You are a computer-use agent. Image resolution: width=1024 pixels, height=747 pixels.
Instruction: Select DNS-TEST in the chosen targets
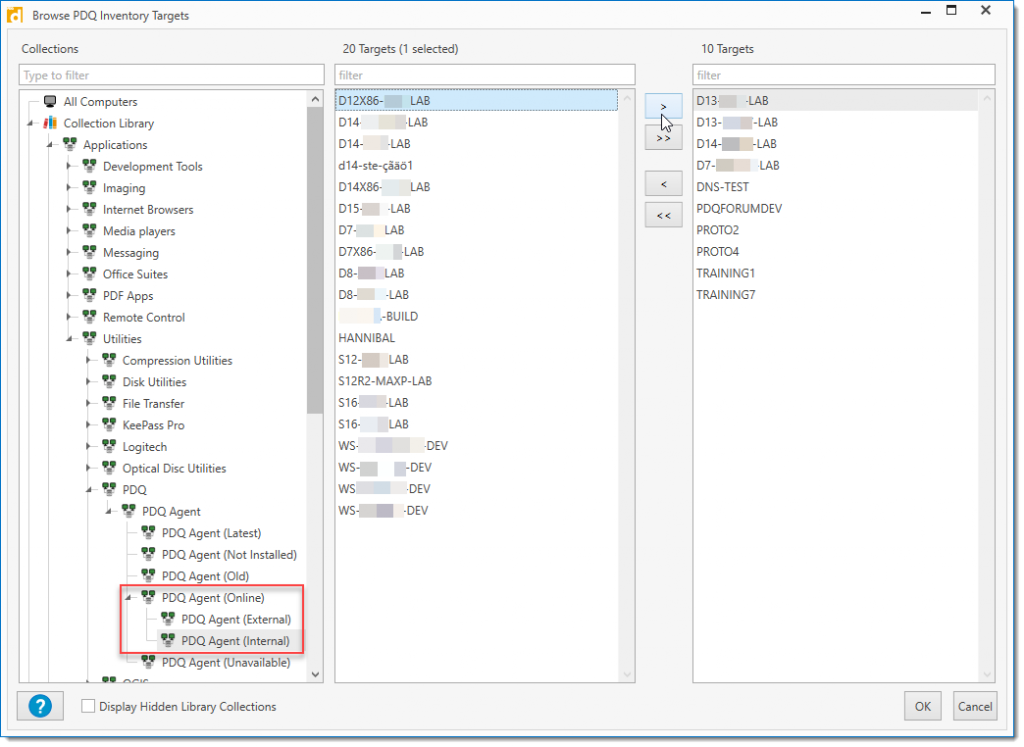coord(722,187)
